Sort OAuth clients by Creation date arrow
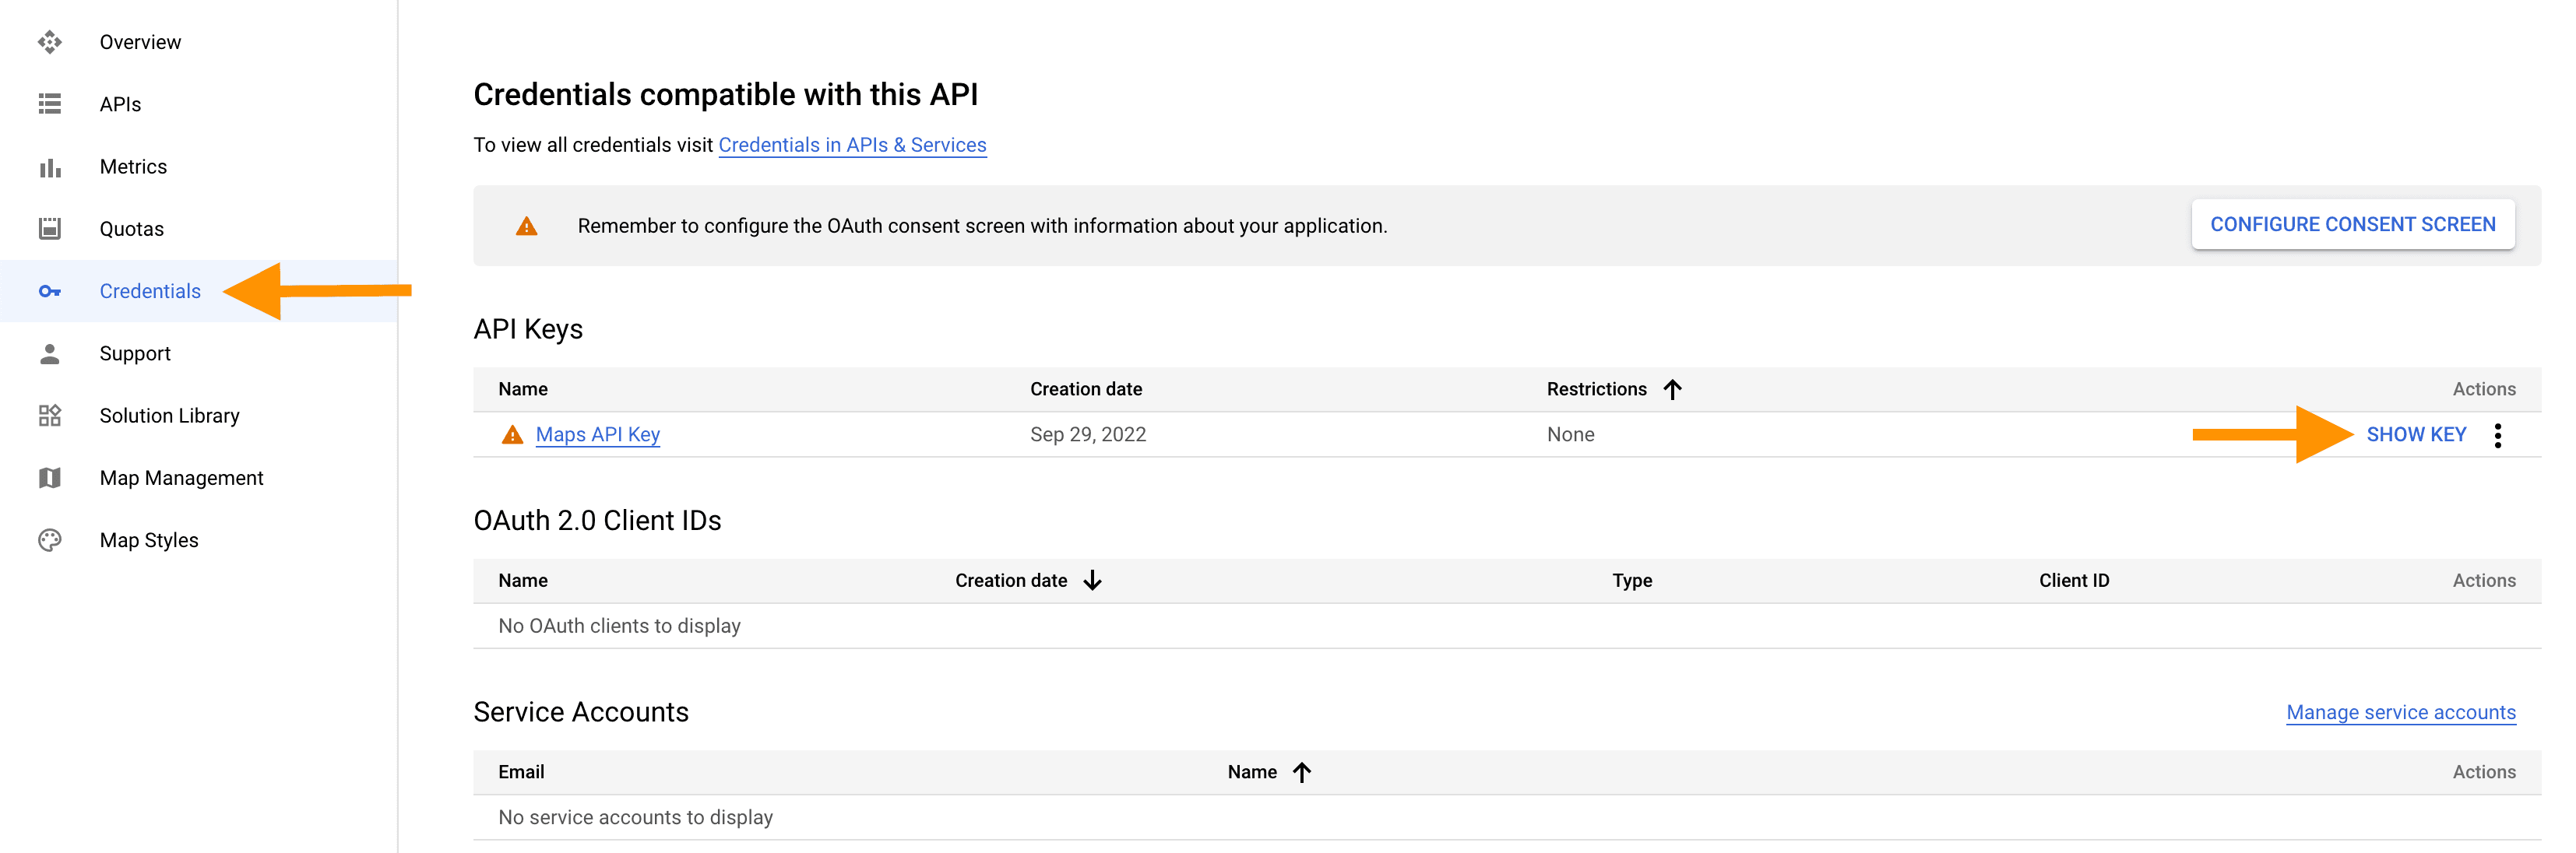Screen dimensions: 2576x853 tap(1093, 581)
